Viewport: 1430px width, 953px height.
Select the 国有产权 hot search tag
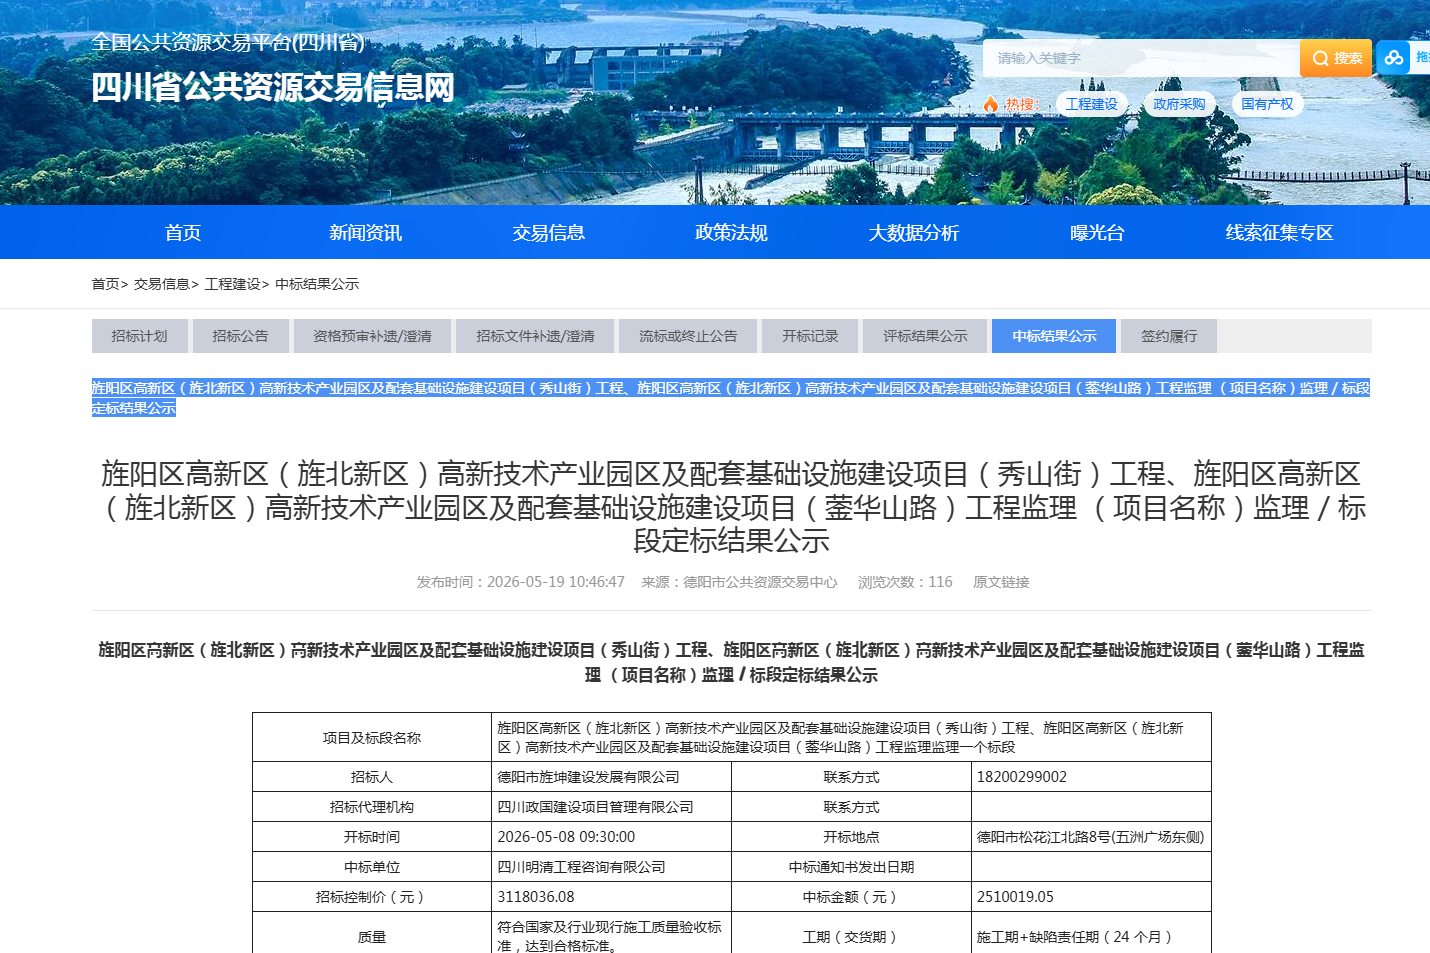point(1267,104)
